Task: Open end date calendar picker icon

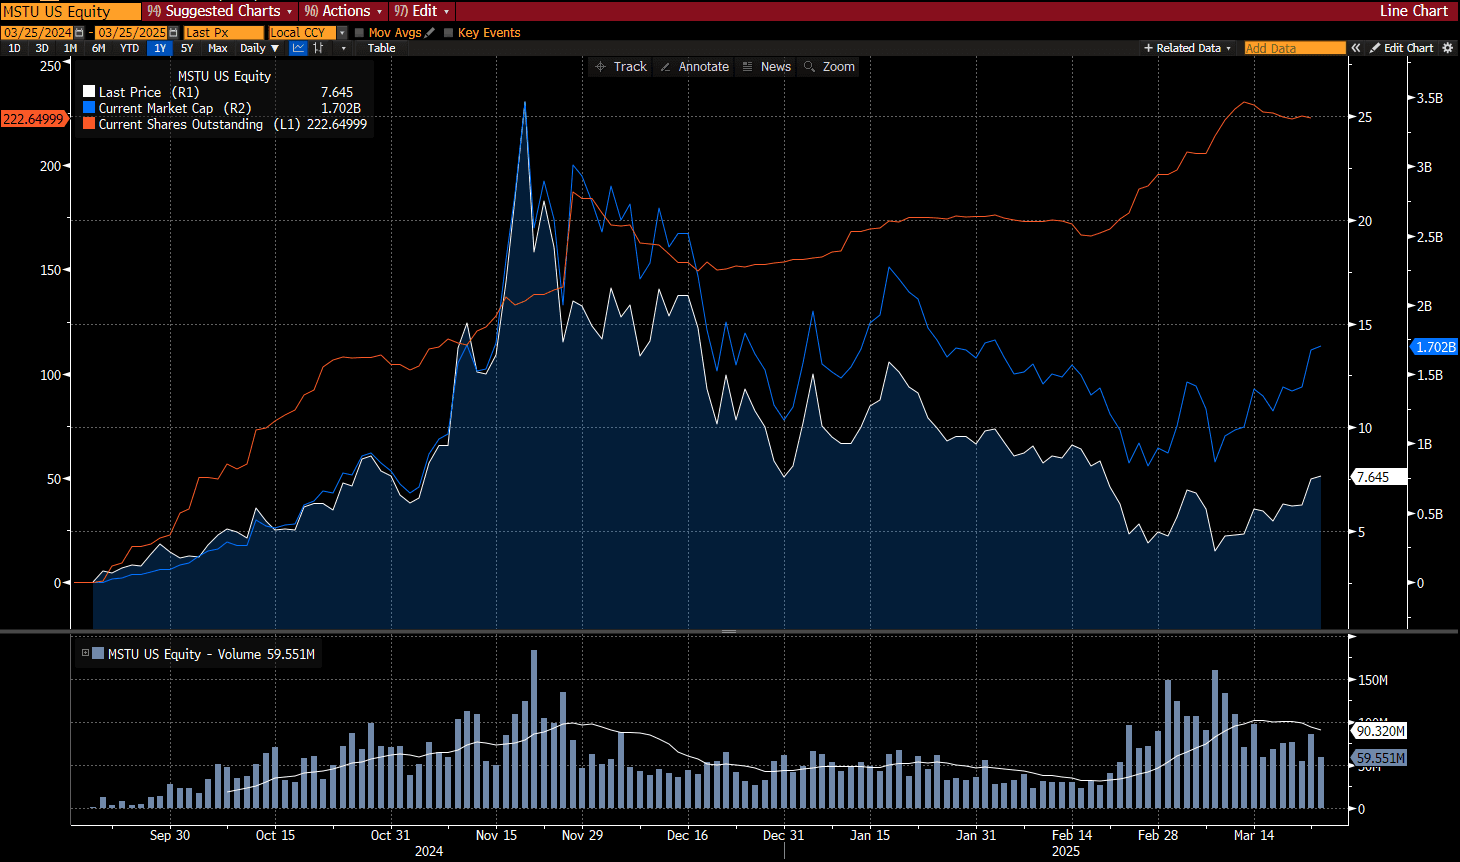Action: coord(173,33)
